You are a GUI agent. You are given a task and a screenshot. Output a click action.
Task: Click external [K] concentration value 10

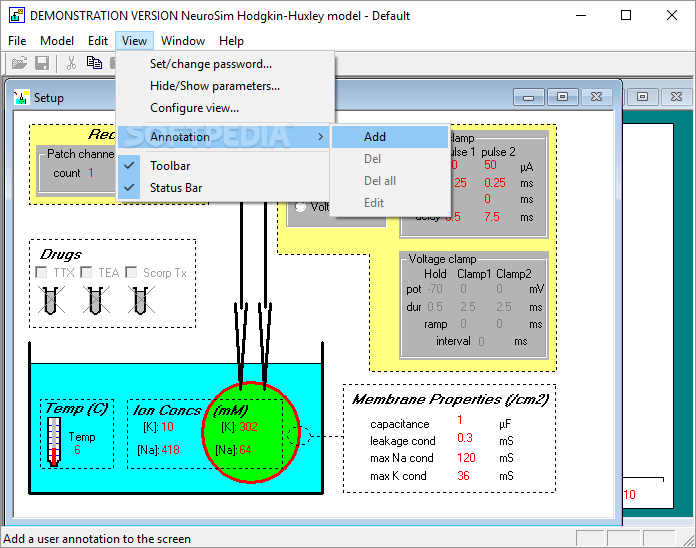point(167,427)
